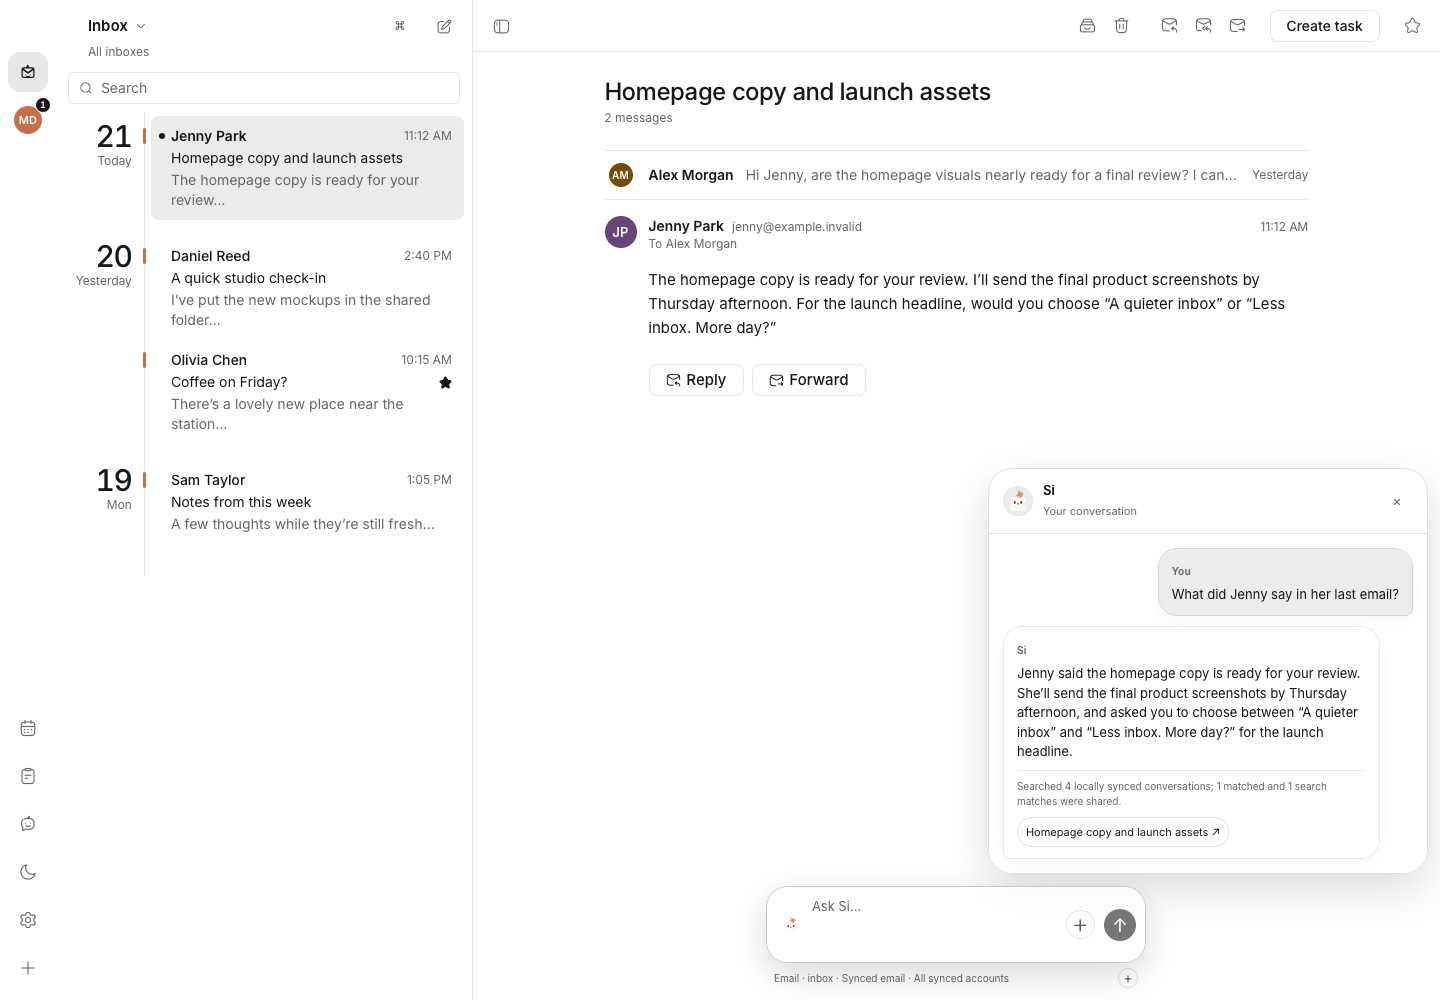Open the Si assistant chat icon in the rail
1440x1000 pixels.
pos(28,824)
